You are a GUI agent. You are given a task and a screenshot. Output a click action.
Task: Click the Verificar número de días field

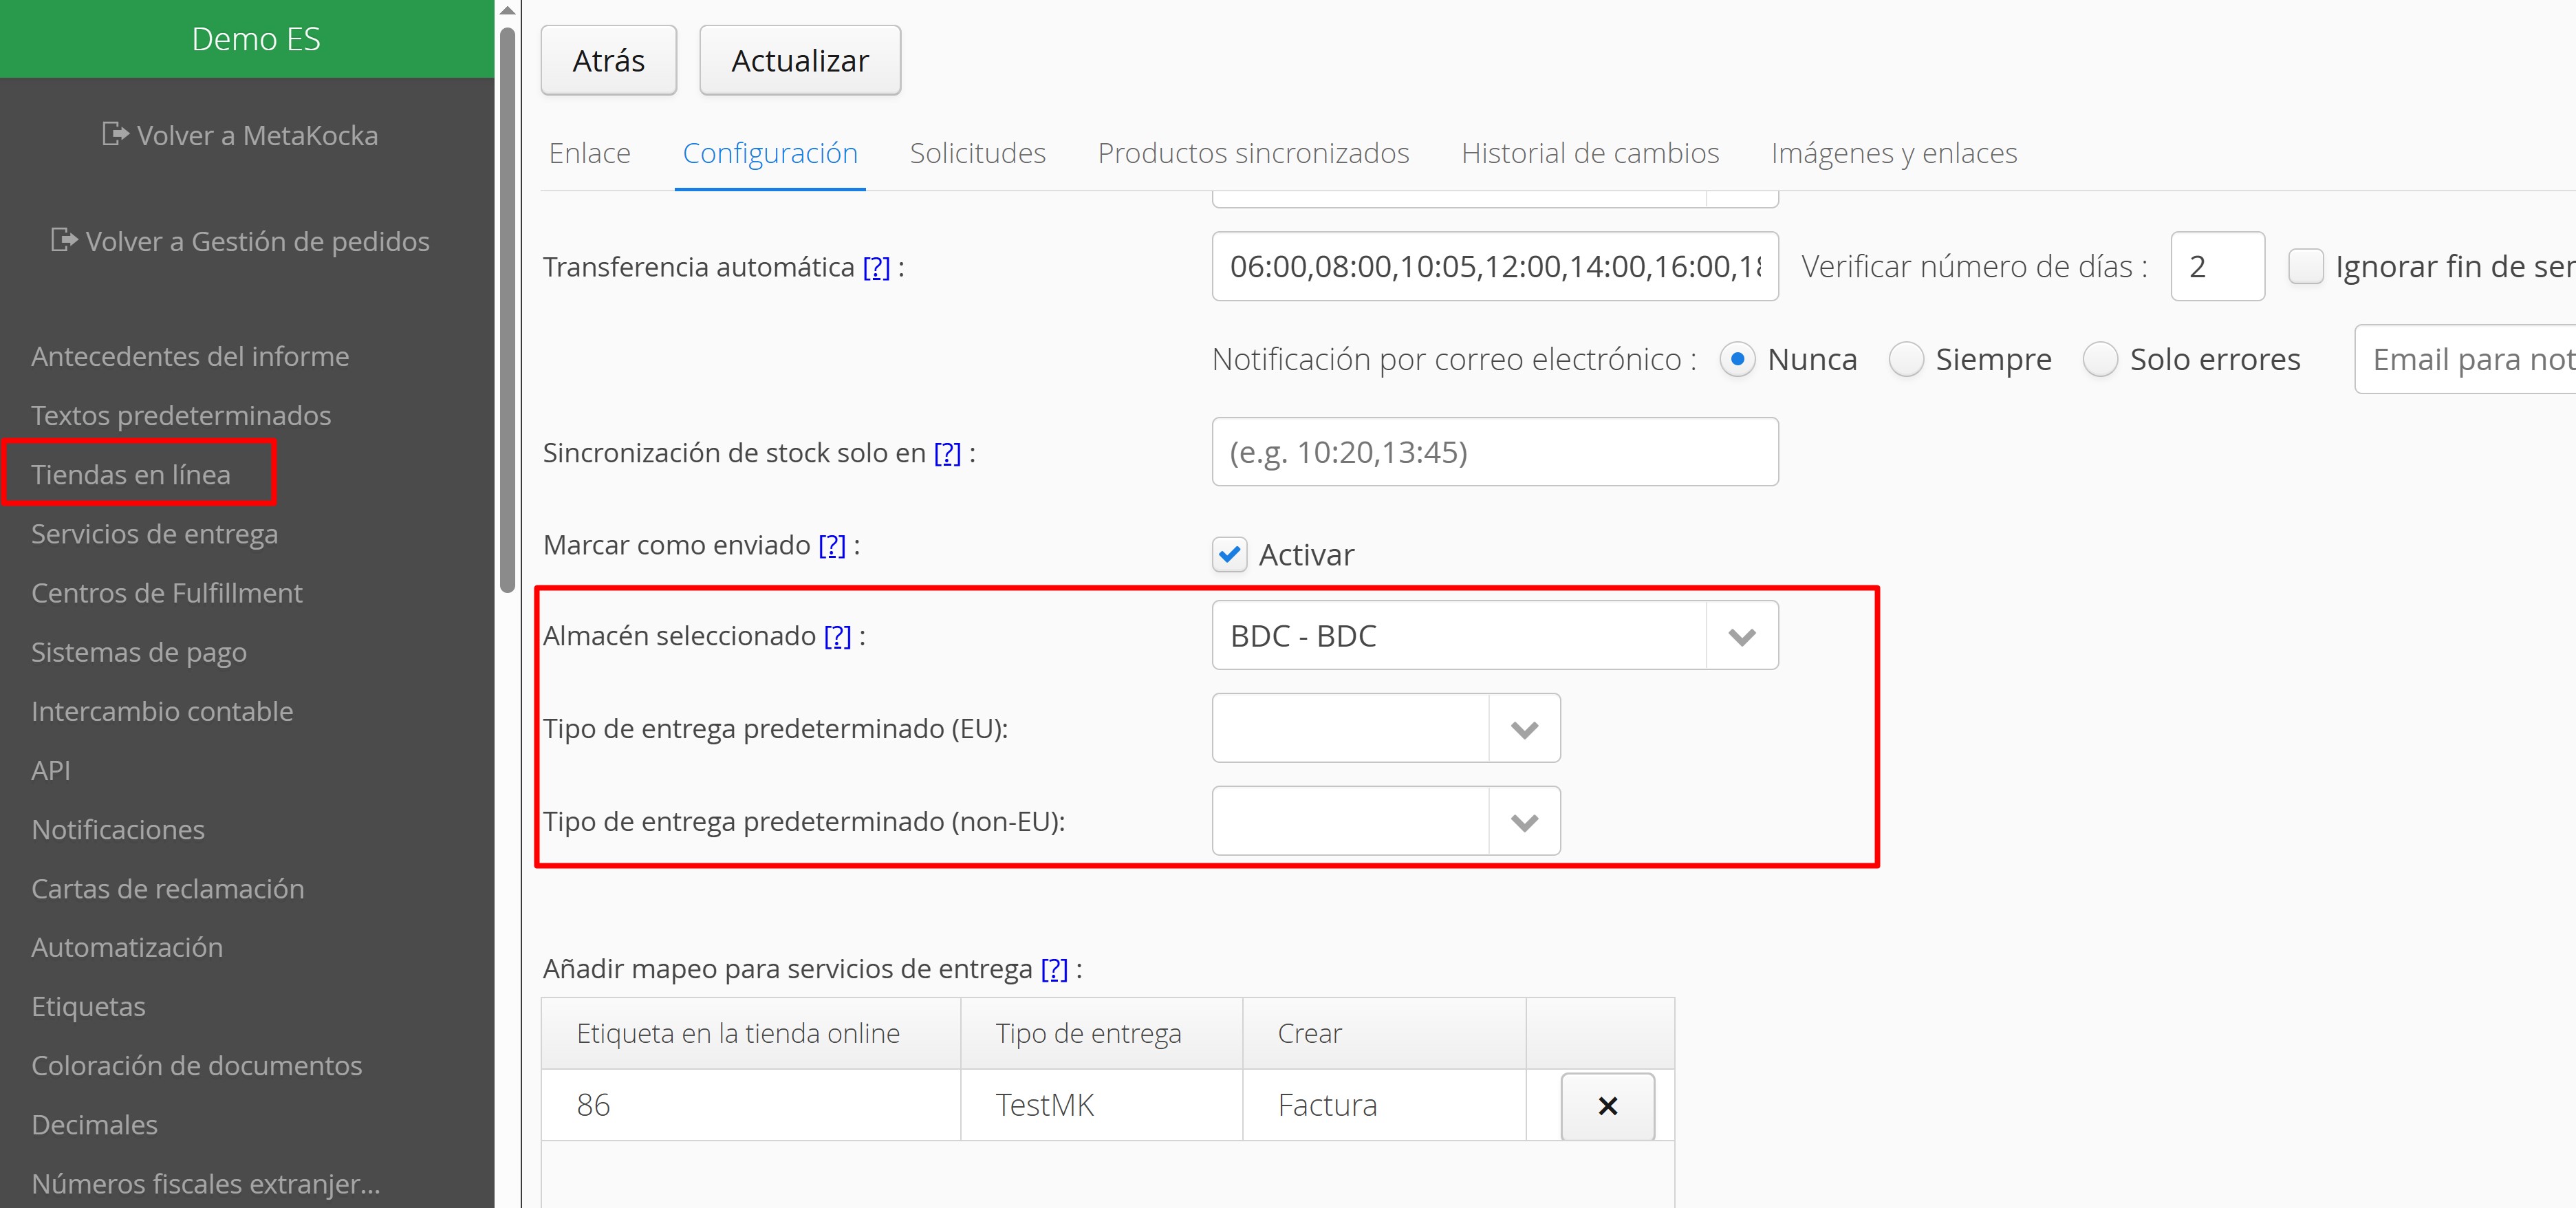click(2217, 266)
